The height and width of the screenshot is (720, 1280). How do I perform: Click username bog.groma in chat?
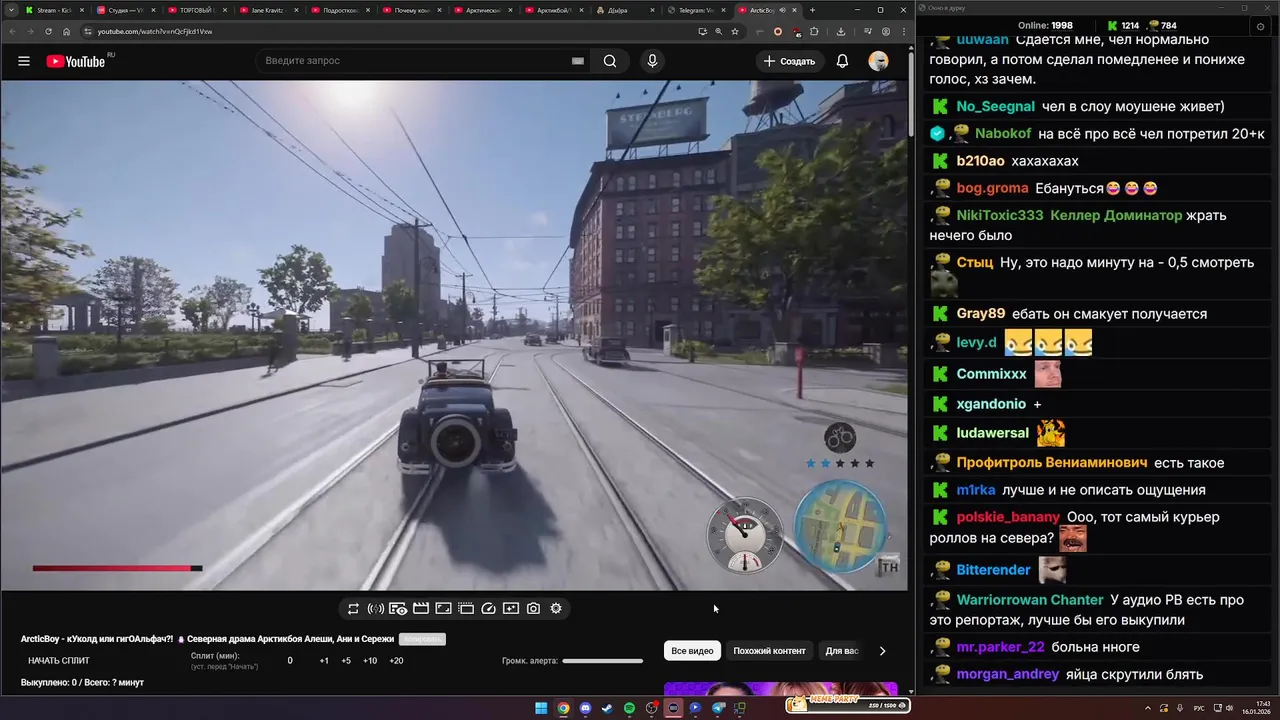coord(992,188)
